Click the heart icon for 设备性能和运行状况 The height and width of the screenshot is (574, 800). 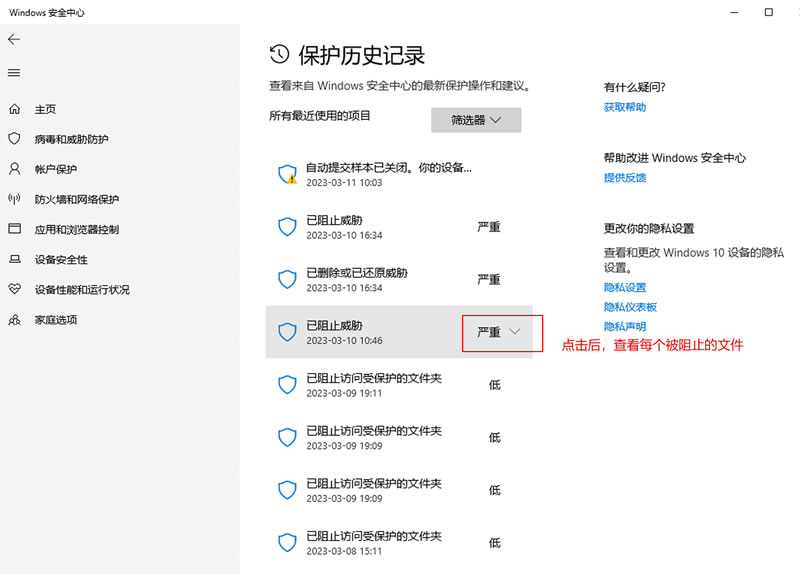pos(15,289)
